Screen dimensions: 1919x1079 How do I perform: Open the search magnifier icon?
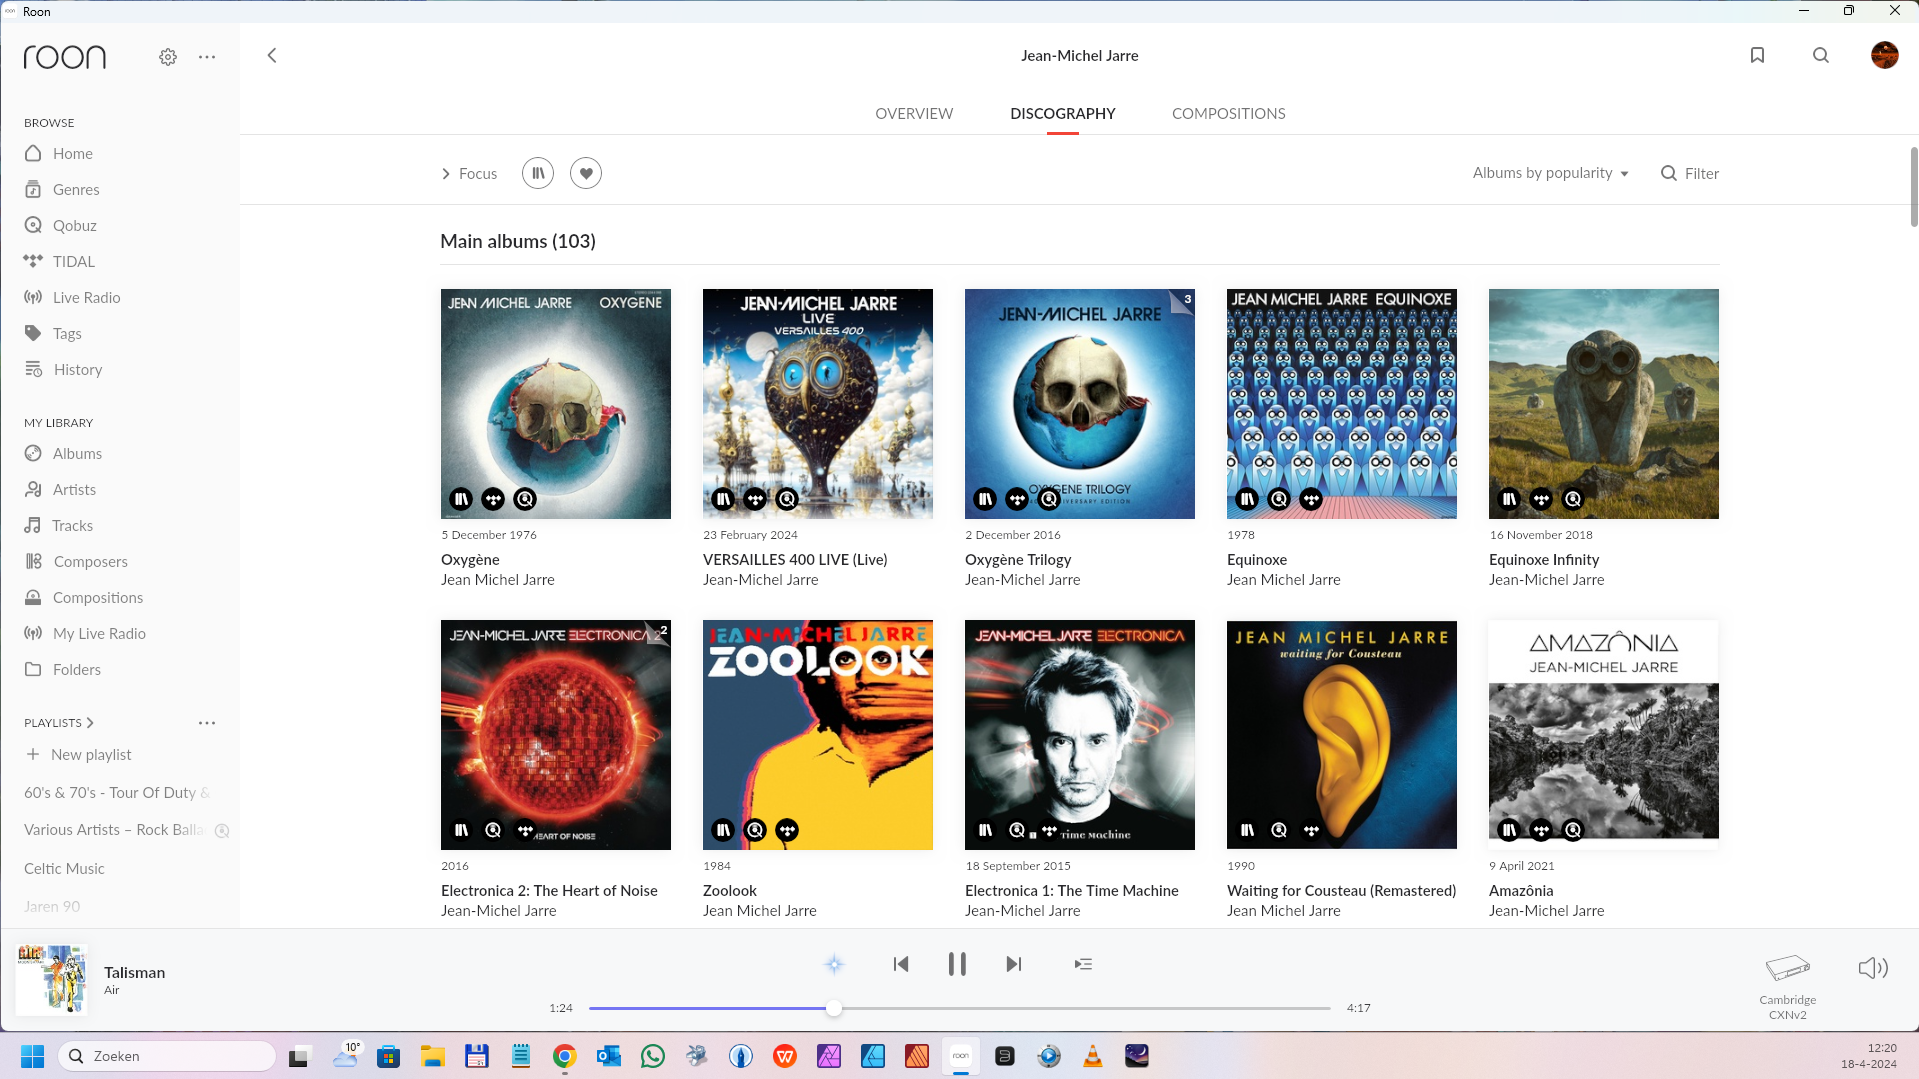click(1821, 55)
